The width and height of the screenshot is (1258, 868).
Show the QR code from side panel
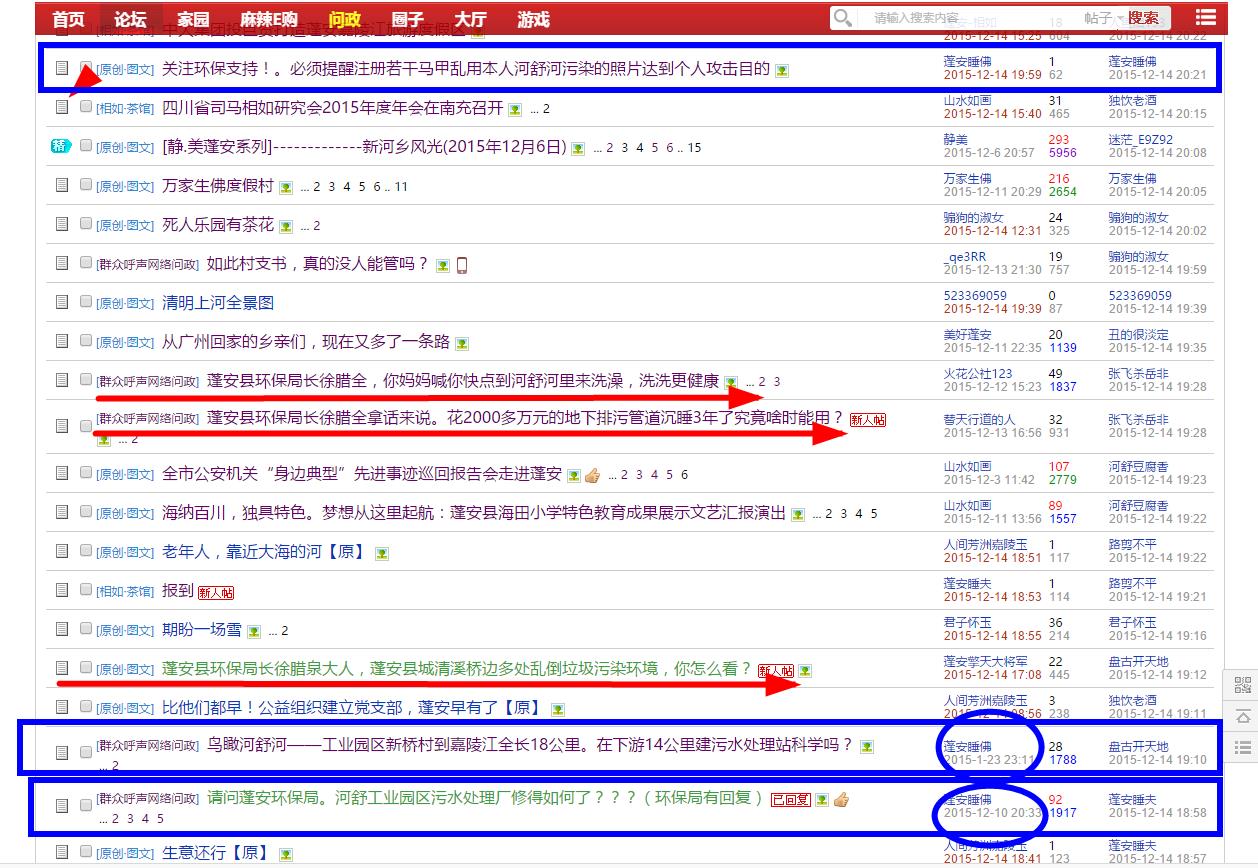pos(1242,686)
